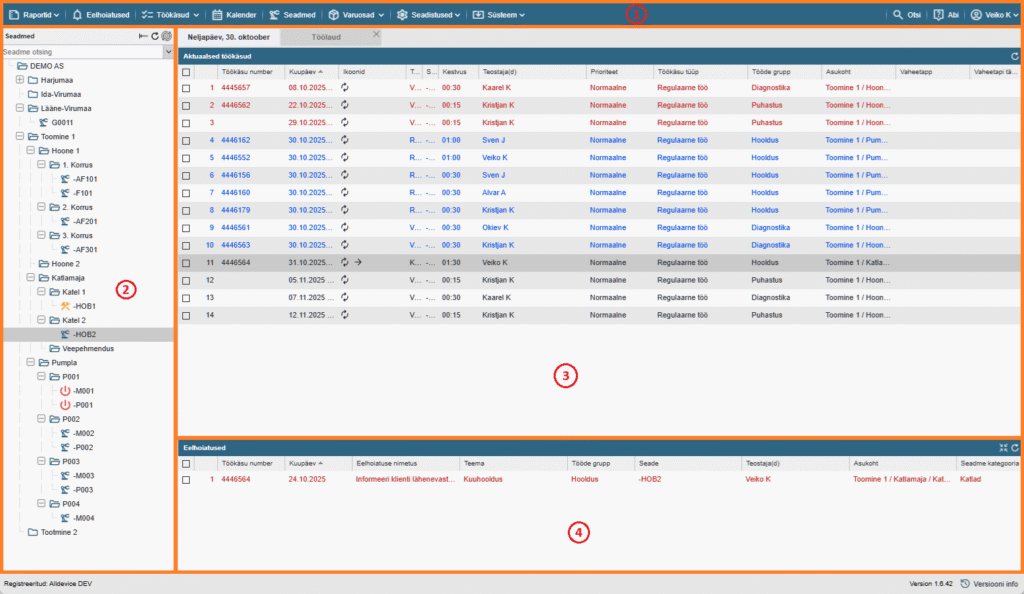Expand the Harjumaa tree node
The width and height of the screenshot is (1024, 594).
tap(20, 79)
